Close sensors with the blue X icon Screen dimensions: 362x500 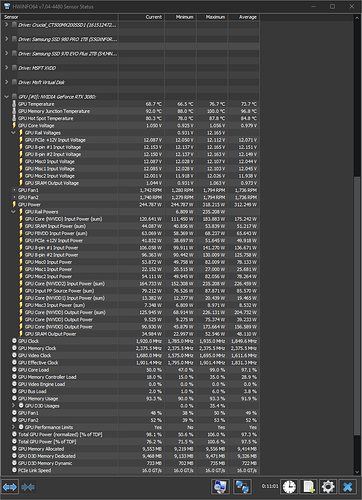(348, 487)
